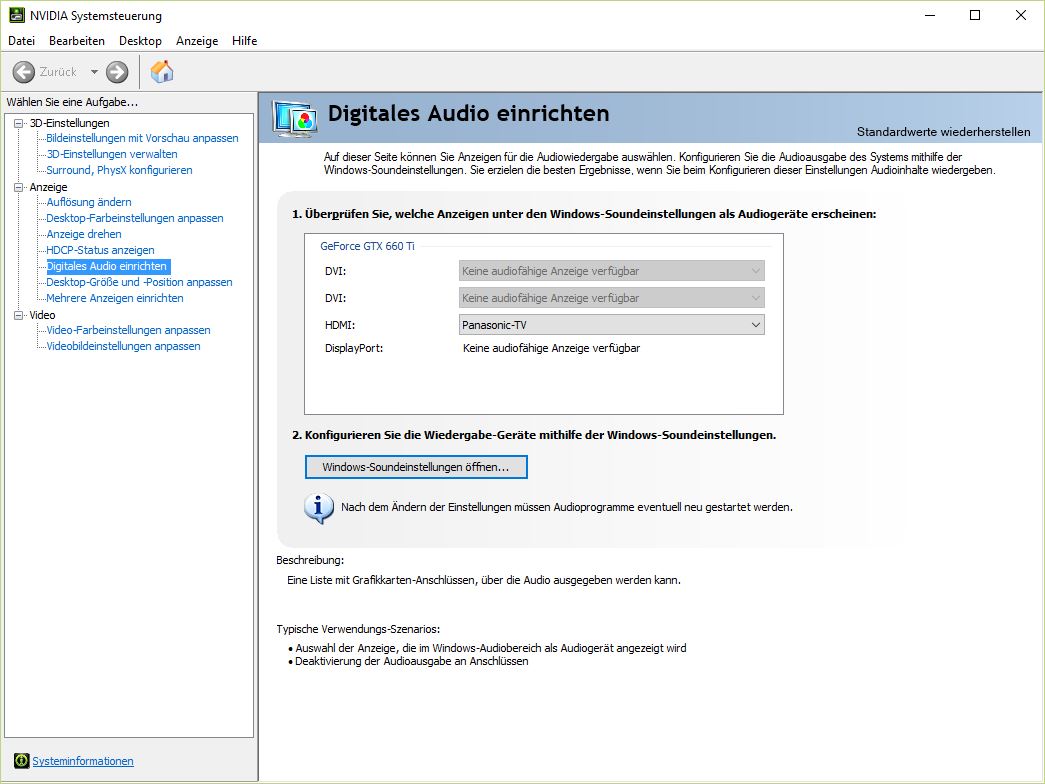Click the Zurück back arrow icon

point(23,72)
